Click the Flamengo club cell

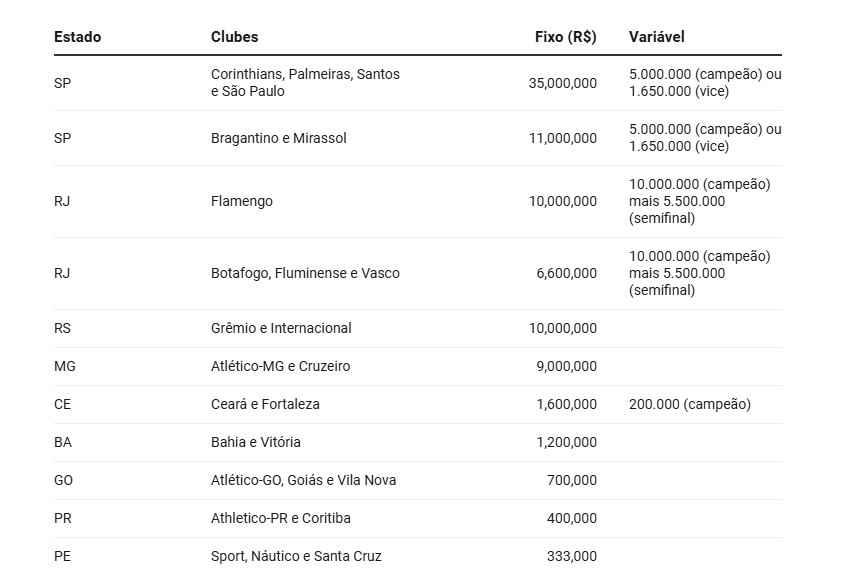point(241,201)
